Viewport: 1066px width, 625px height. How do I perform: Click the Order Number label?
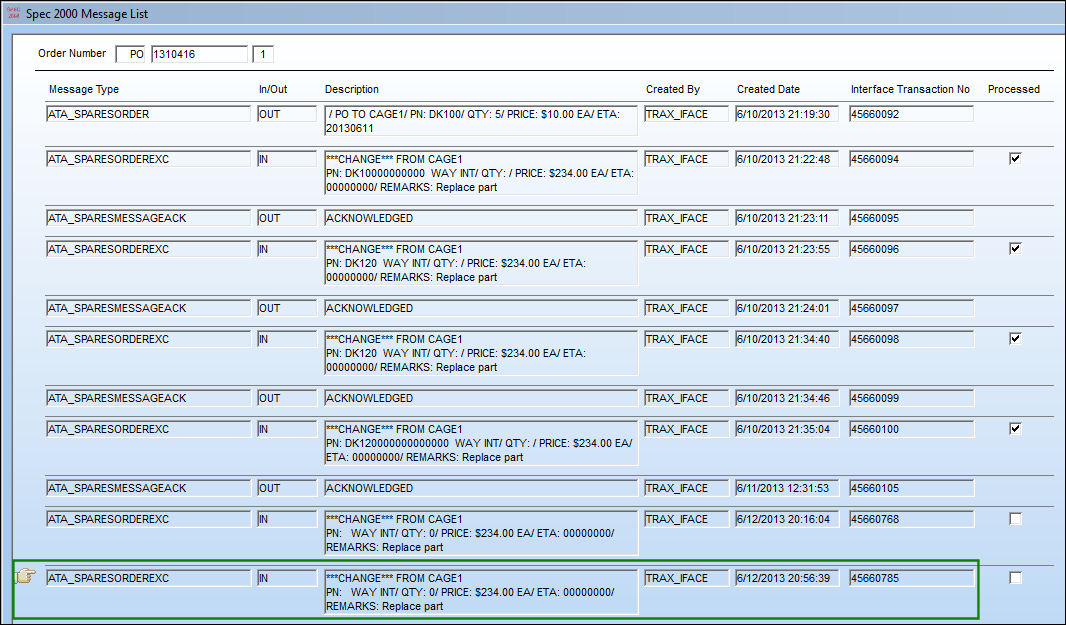[x=72, y=53]
